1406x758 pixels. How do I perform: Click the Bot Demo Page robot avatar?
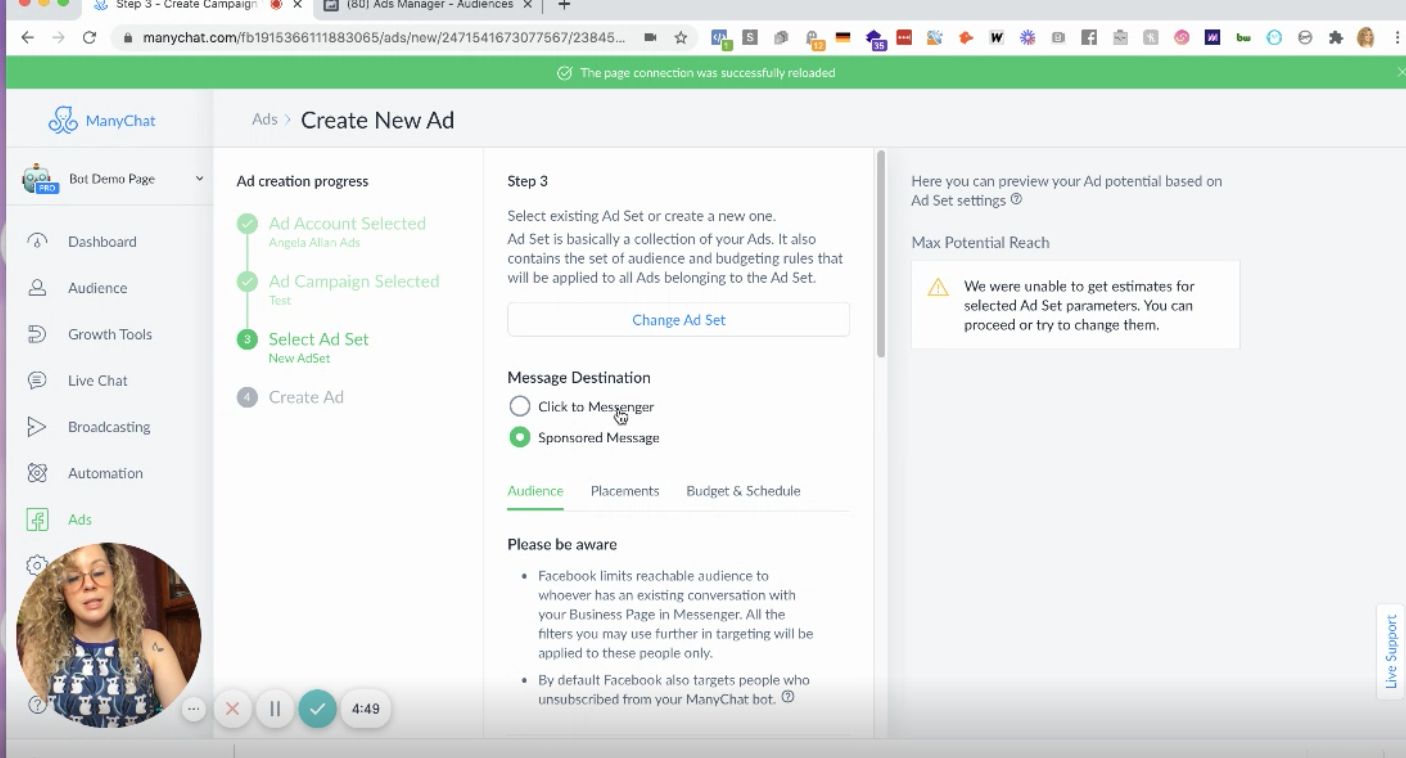[38, 179]
